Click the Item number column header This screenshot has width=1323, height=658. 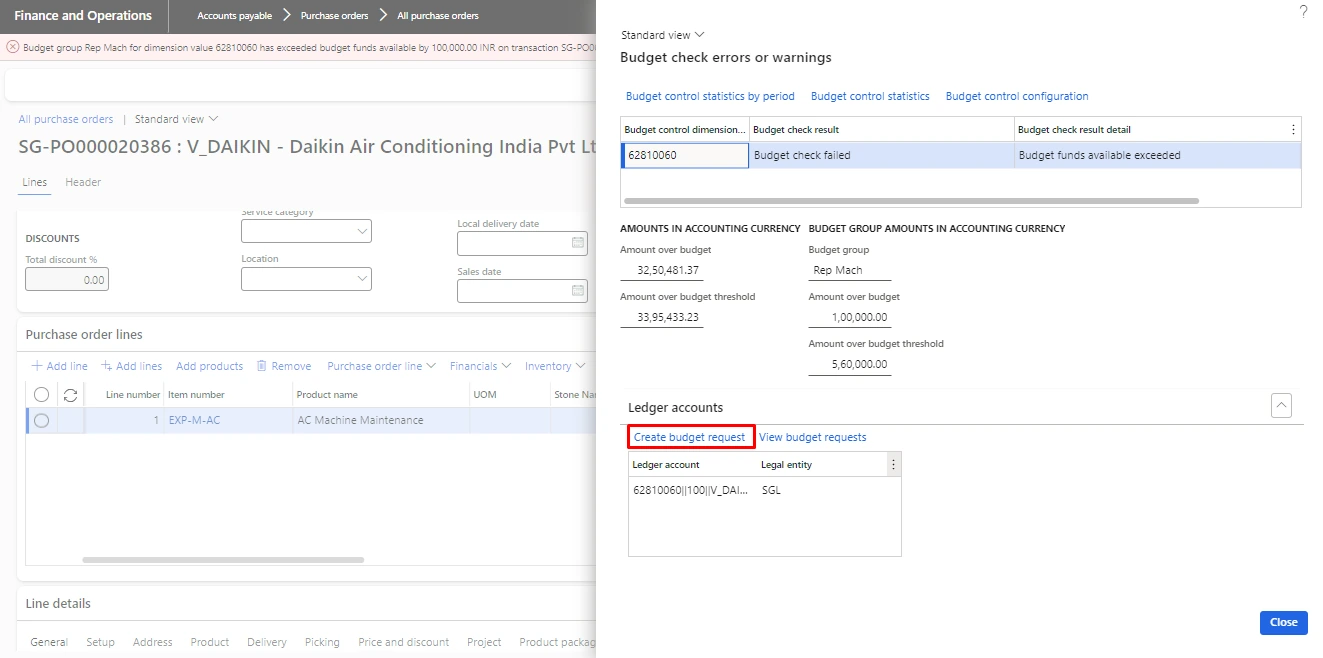[197, 395]
